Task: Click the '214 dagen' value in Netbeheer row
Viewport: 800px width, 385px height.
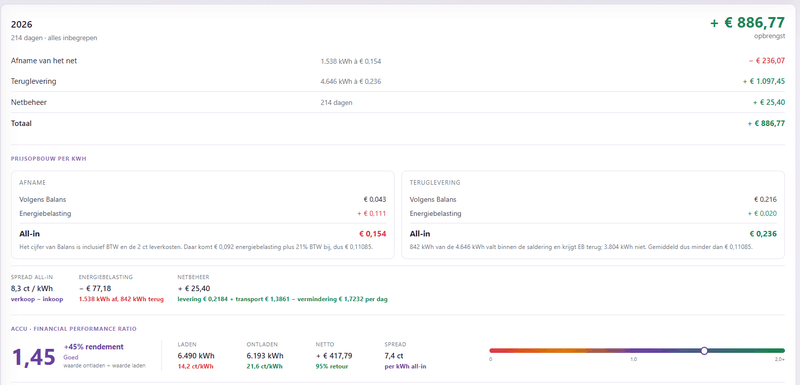Action: point(336,102)
